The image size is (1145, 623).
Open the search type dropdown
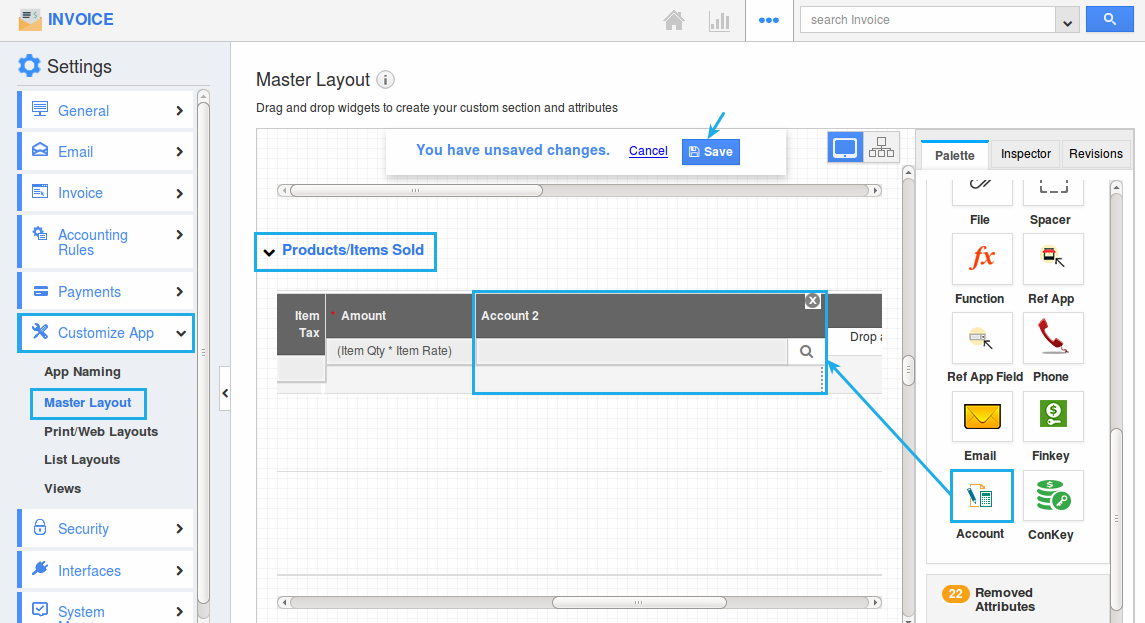[x=1066, y=19]
